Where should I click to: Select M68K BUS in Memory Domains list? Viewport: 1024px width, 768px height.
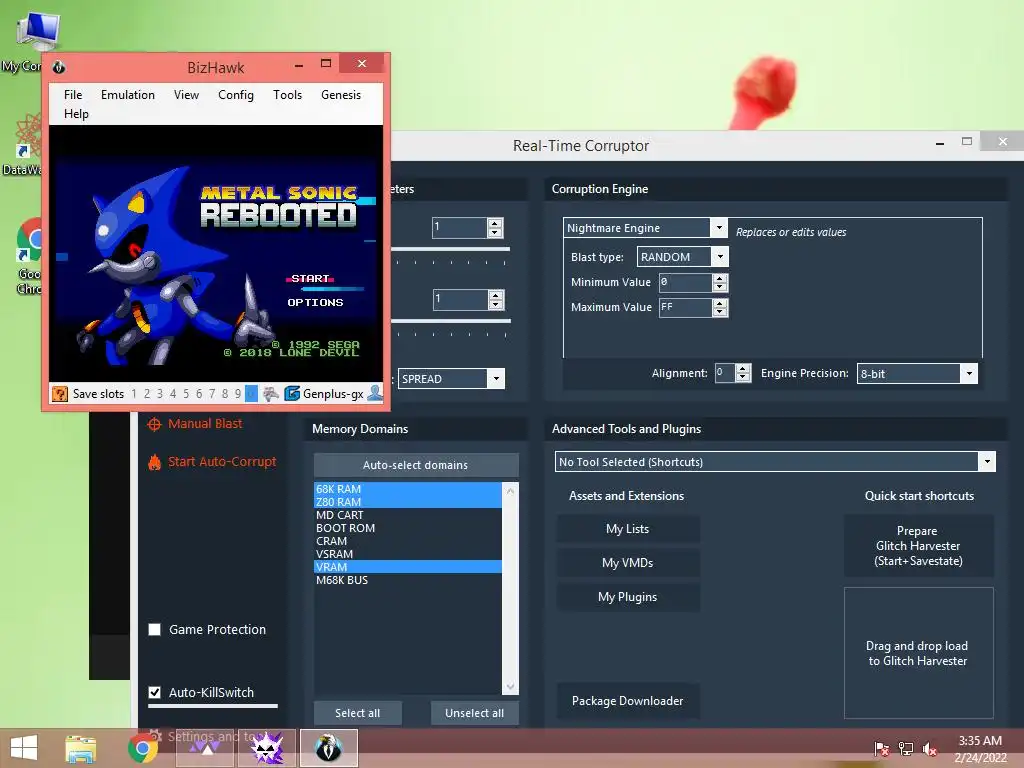click(x=408, y=580)
